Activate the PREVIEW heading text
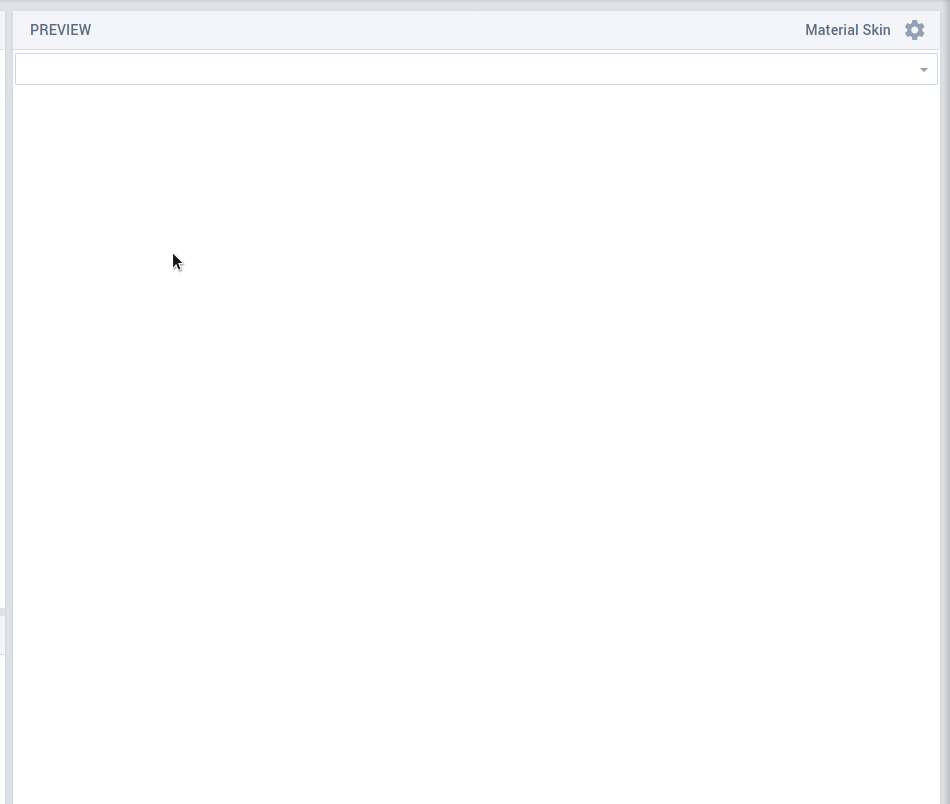The image size is (950, 804). pyautogui.click(x=60, y=30)
